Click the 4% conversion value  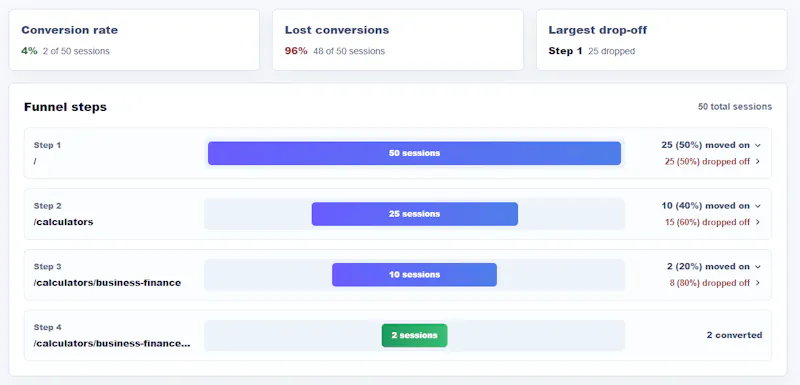point(29,51)
